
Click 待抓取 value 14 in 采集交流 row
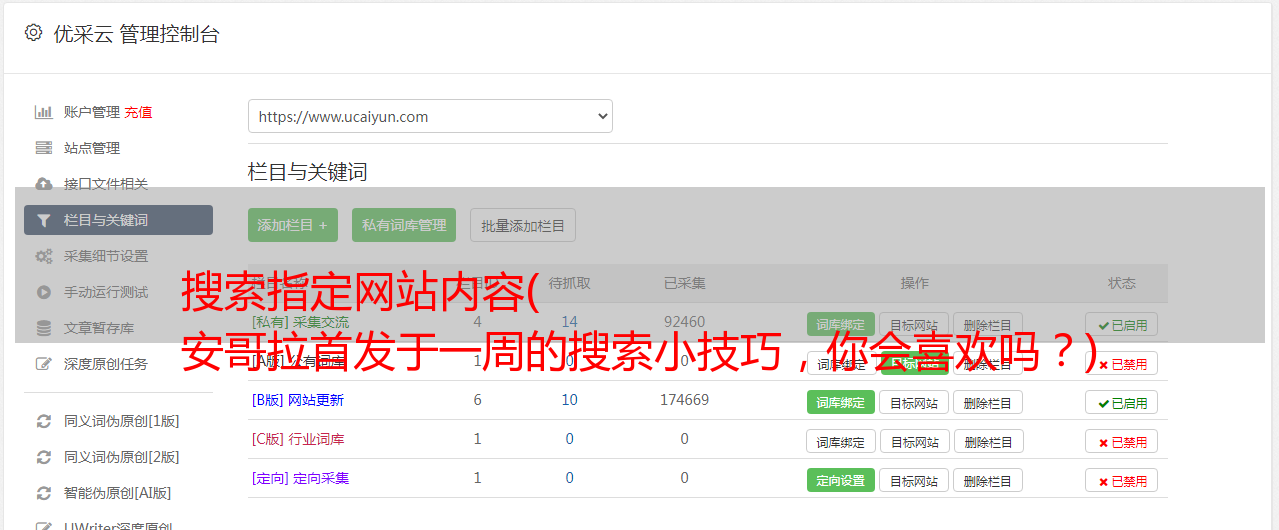coord(570,322)
